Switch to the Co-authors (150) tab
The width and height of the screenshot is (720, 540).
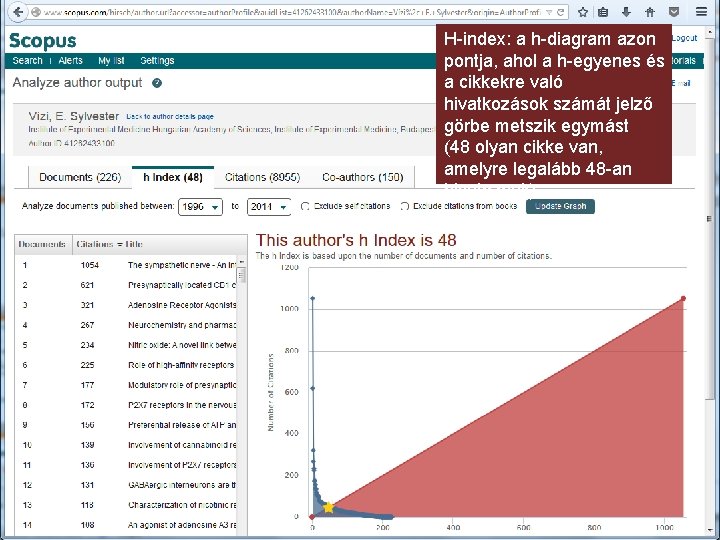pyautogui.click(x=363, y=177)
